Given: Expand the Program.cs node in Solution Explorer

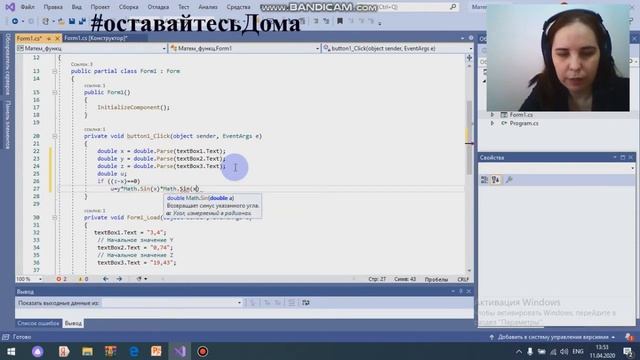Looking at the screenshot, I should click(x=492, y=123).
